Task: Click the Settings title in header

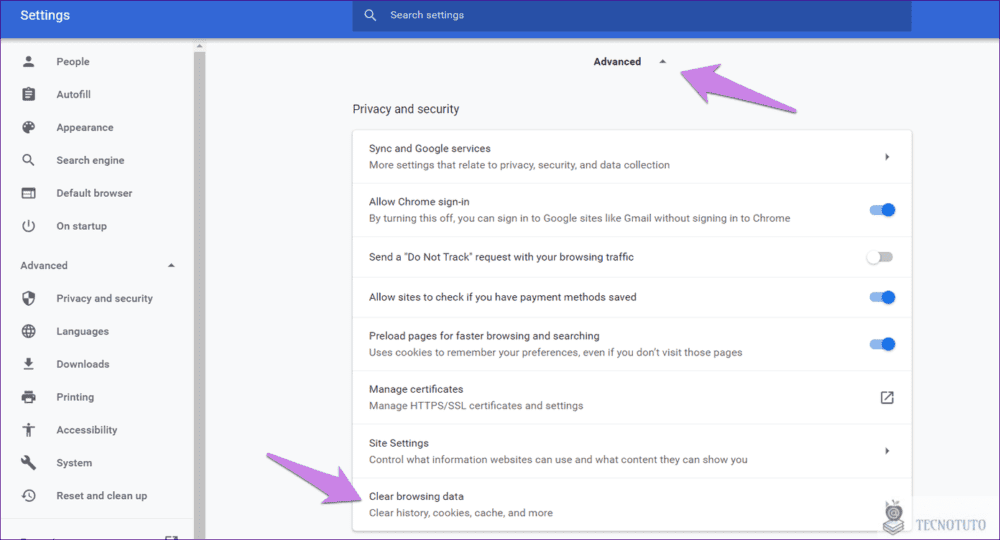Action: pyautogui.click(x=45, y=15)
